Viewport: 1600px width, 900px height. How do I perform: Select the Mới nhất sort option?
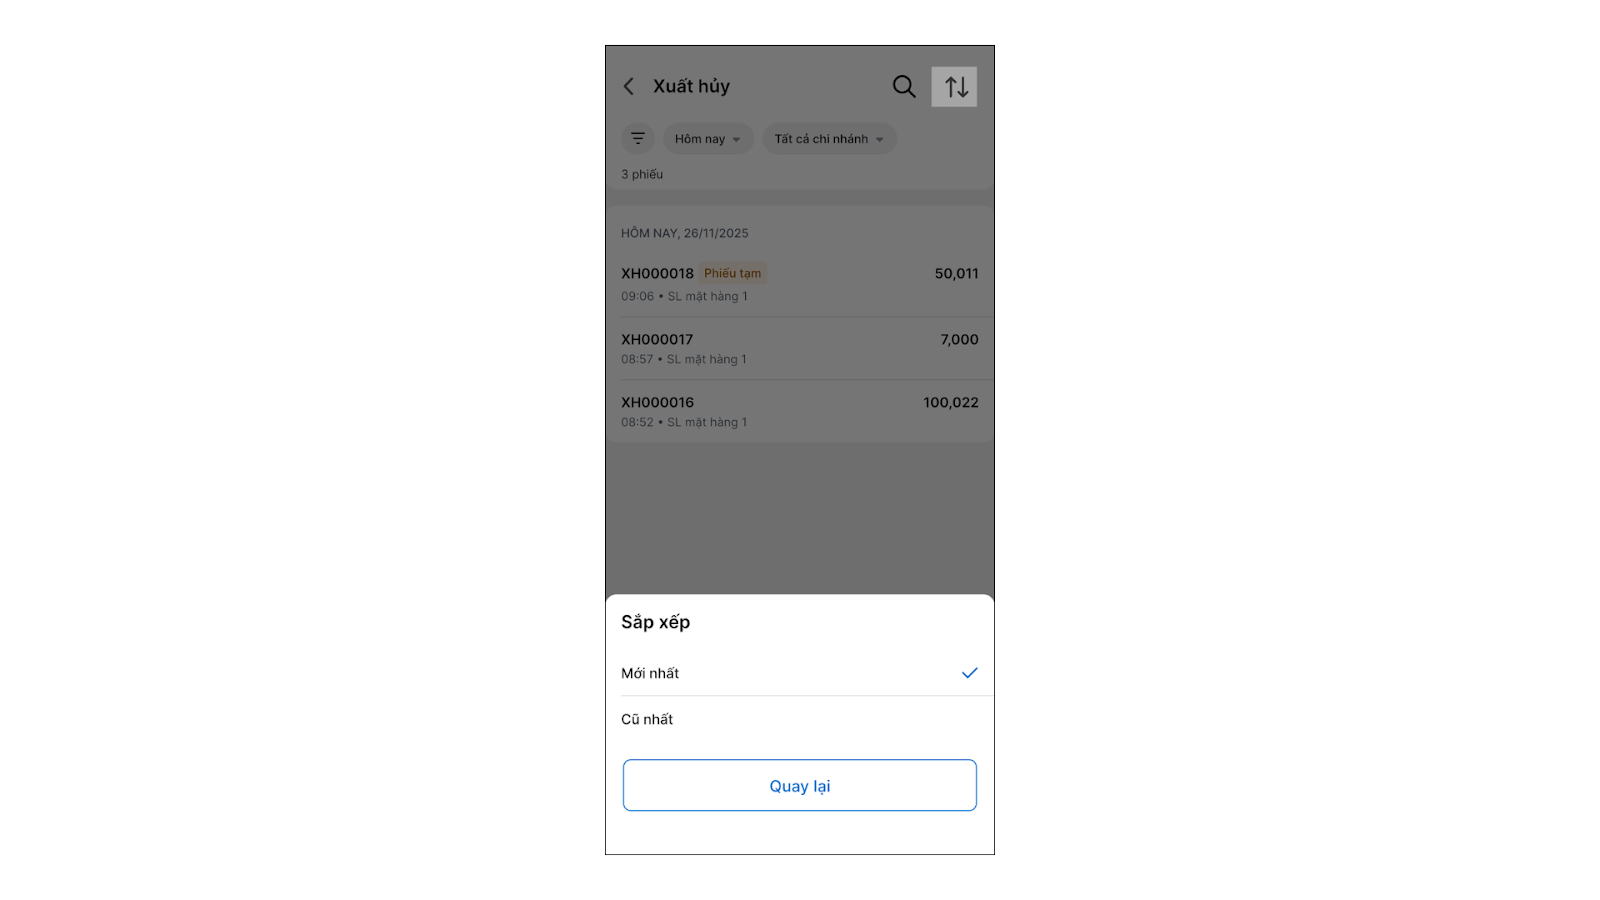[x=651, y=673]
